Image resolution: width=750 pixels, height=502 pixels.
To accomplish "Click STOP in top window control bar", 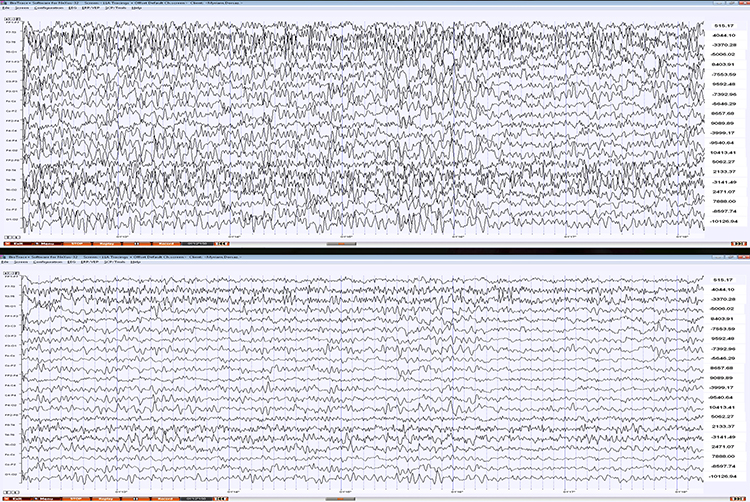I will [x=76, y=243].
